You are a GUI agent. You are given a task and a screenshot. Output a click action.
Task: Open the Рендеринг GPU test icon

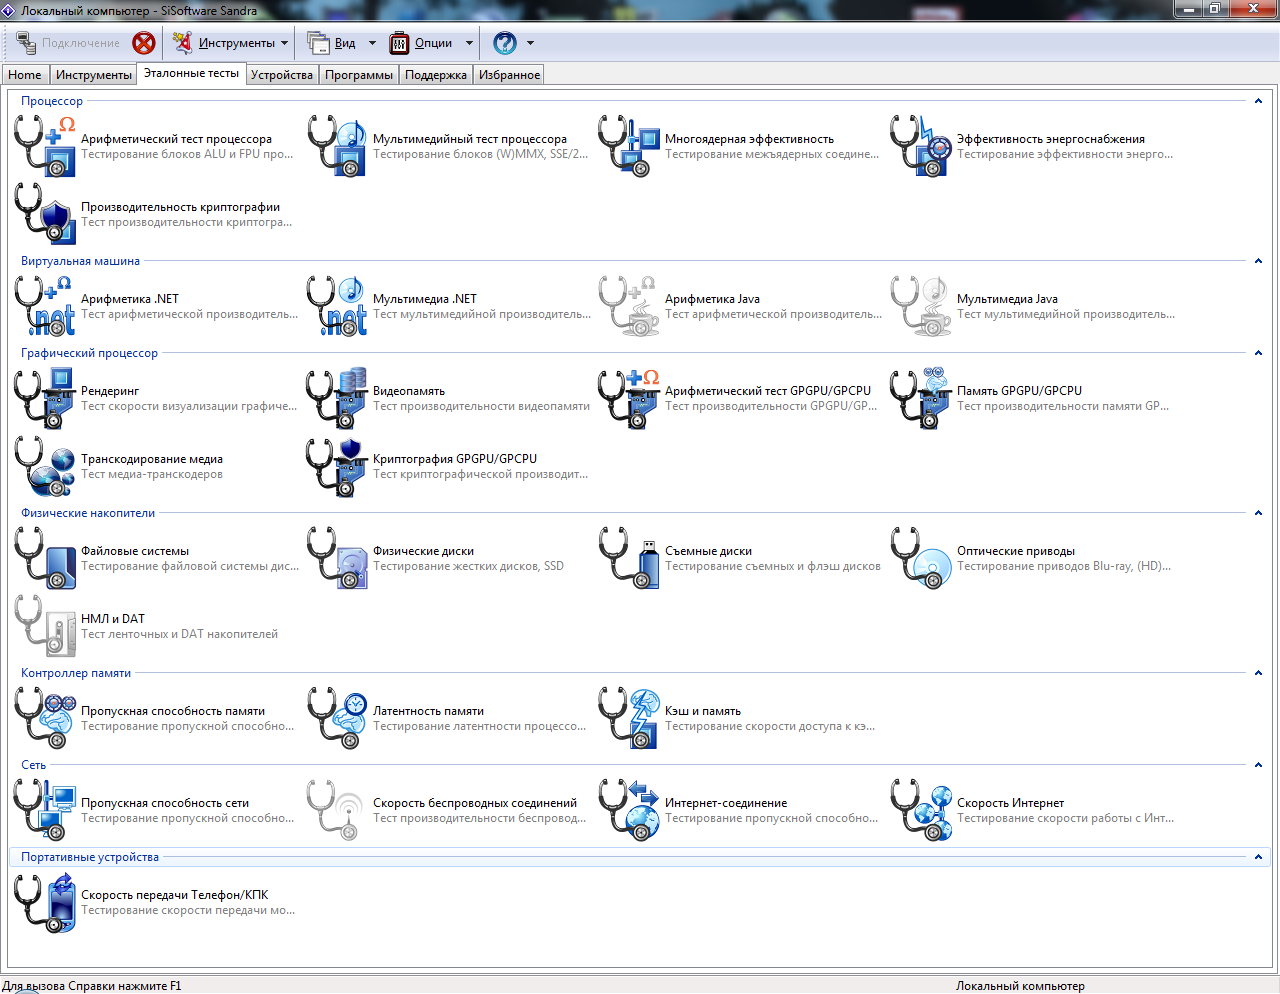click(45, 398)
